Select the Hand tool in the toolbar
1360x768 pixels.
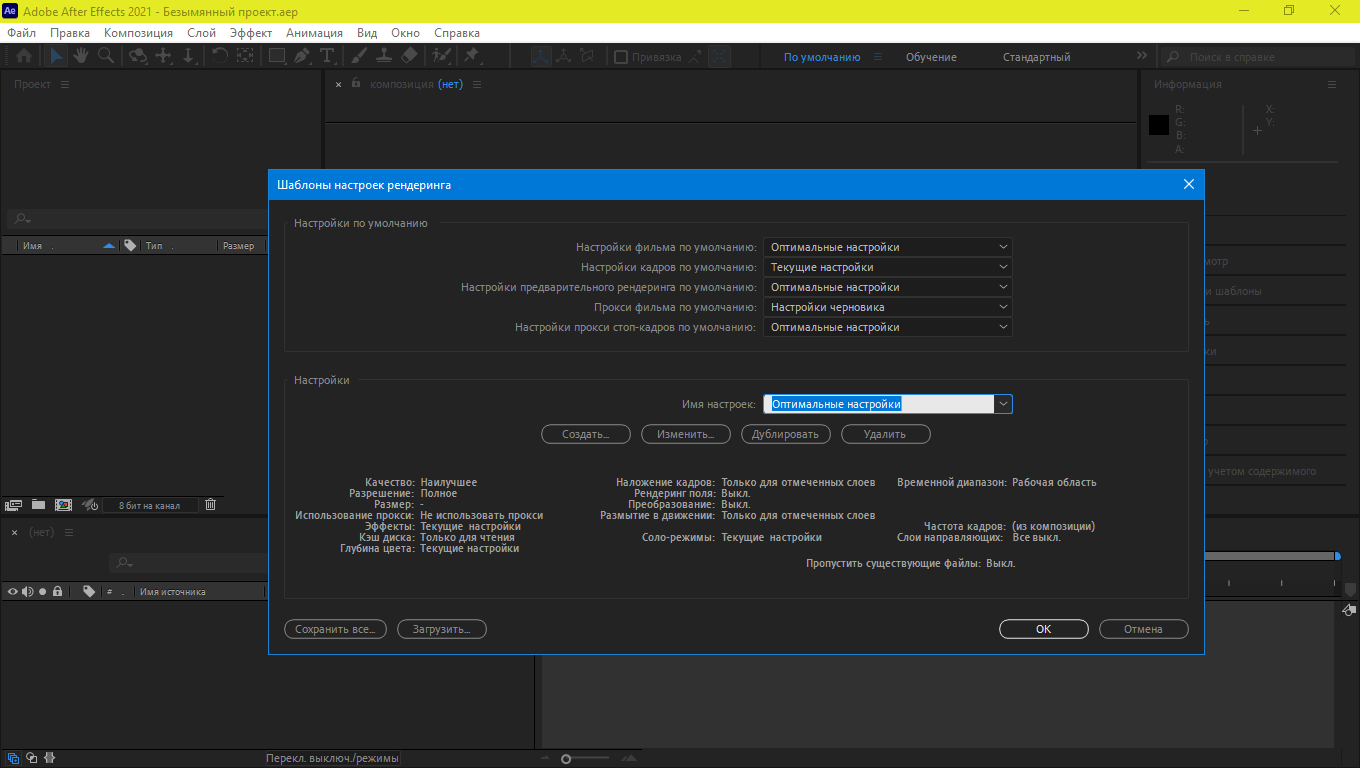click(80, 56)
